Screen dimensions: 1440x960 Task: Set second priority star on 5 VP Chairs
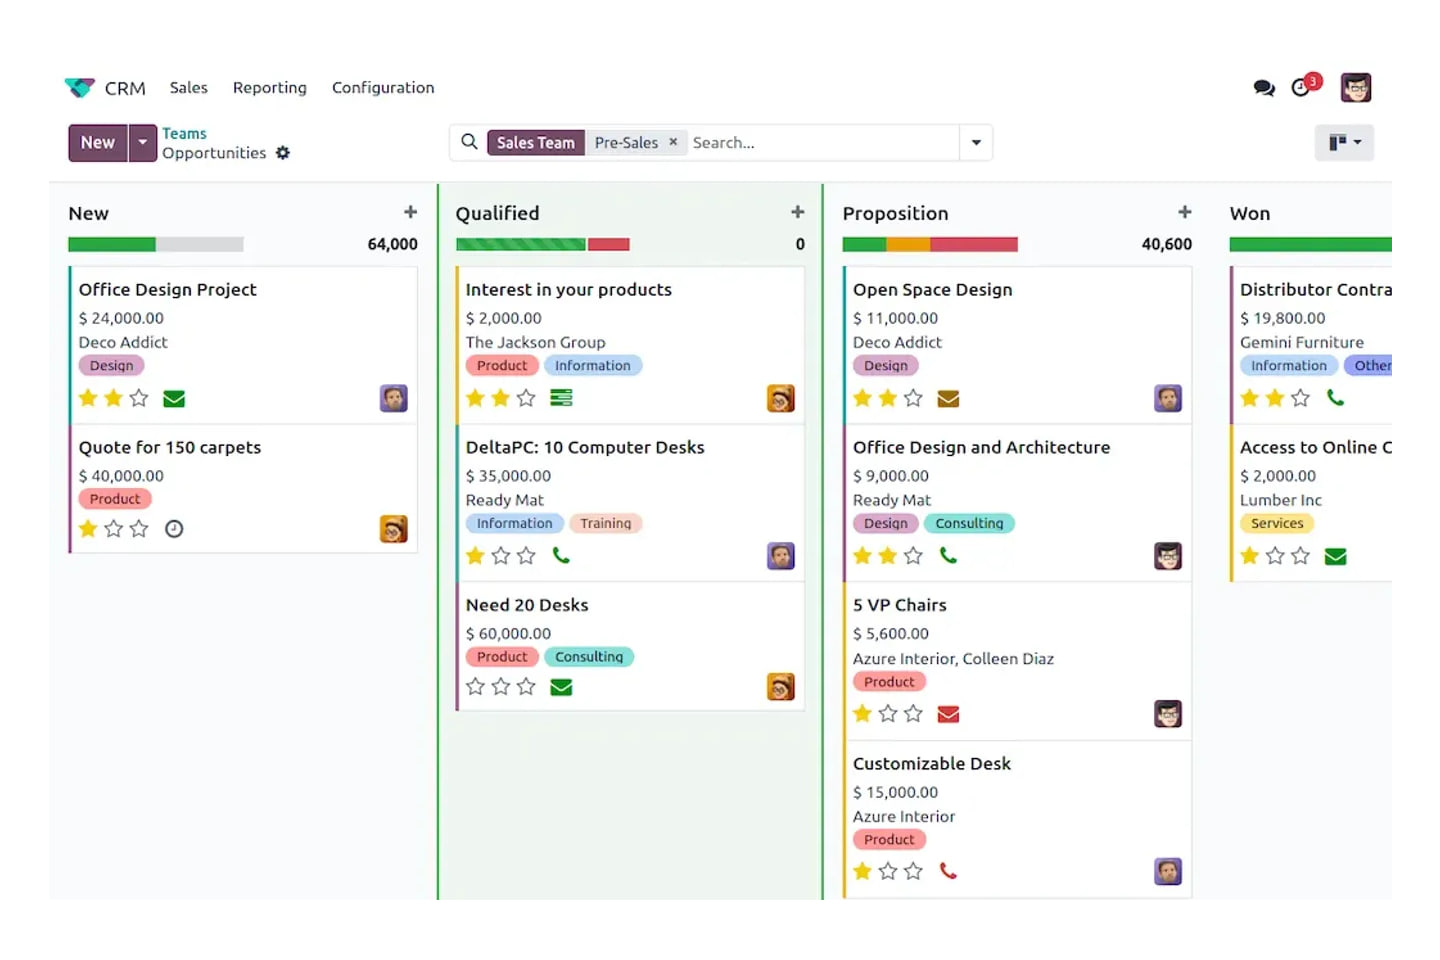point(888,713)
